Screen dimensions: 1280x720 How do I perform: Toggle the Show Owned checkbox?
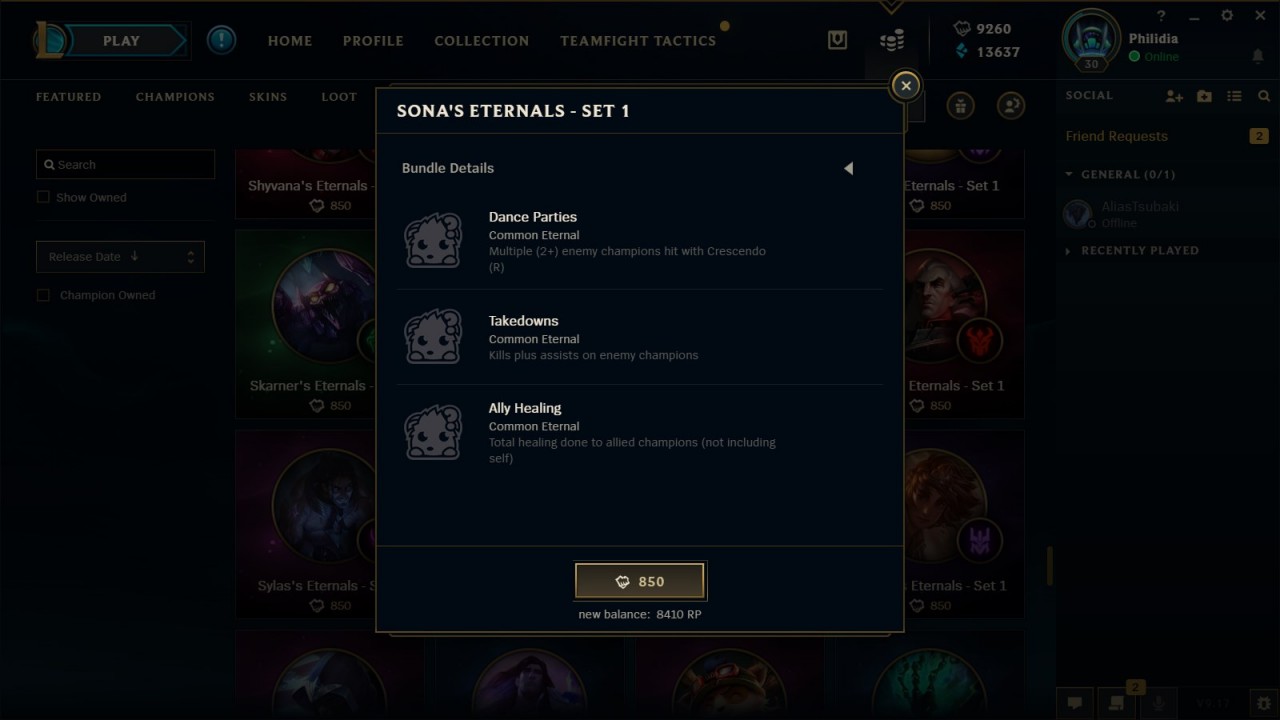tap(43, 197)
